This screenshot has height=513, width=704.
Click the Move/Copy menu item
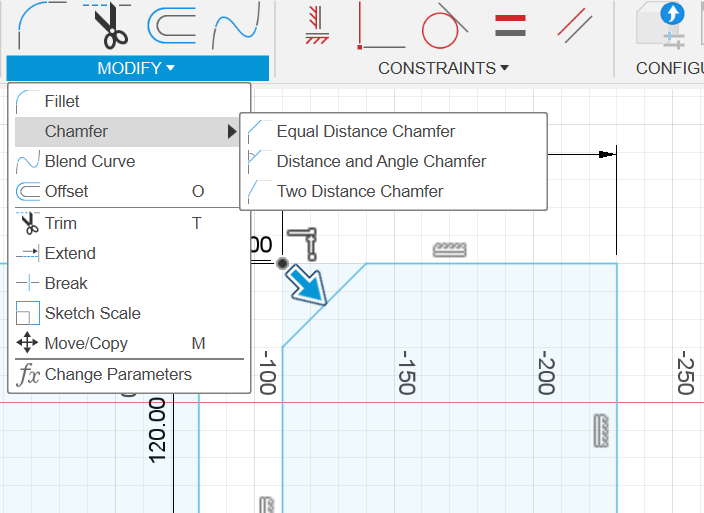click(x=86, y=343)
